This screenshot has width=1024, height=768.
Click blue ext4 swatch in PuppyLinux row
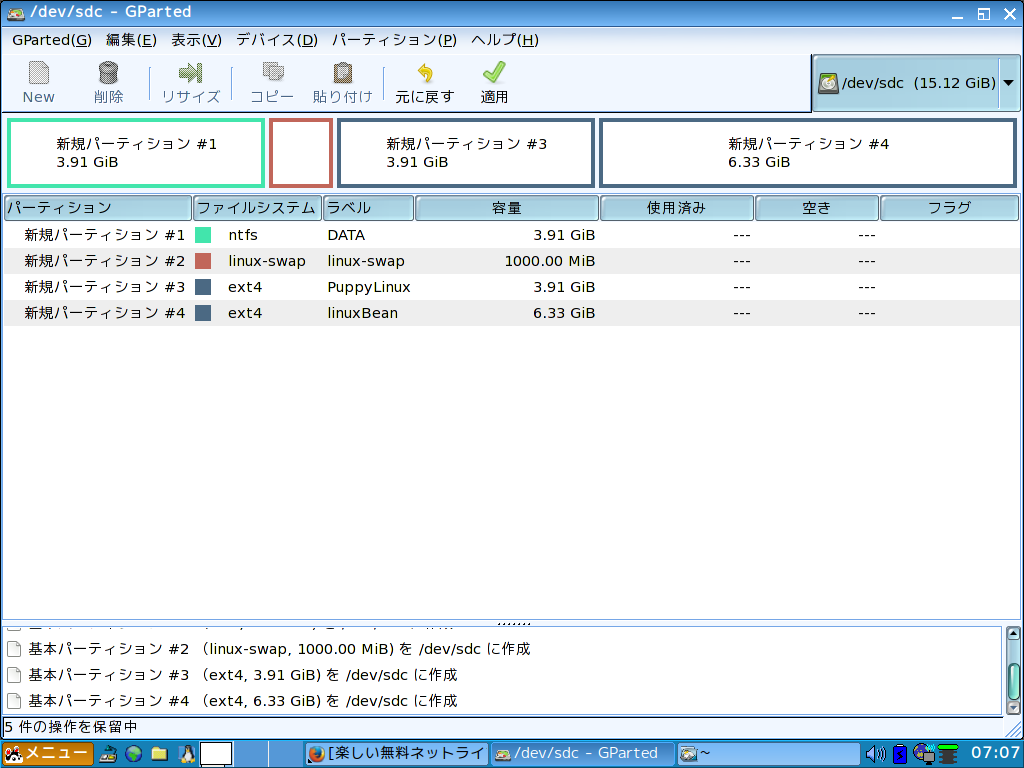[x=203, y=287]
